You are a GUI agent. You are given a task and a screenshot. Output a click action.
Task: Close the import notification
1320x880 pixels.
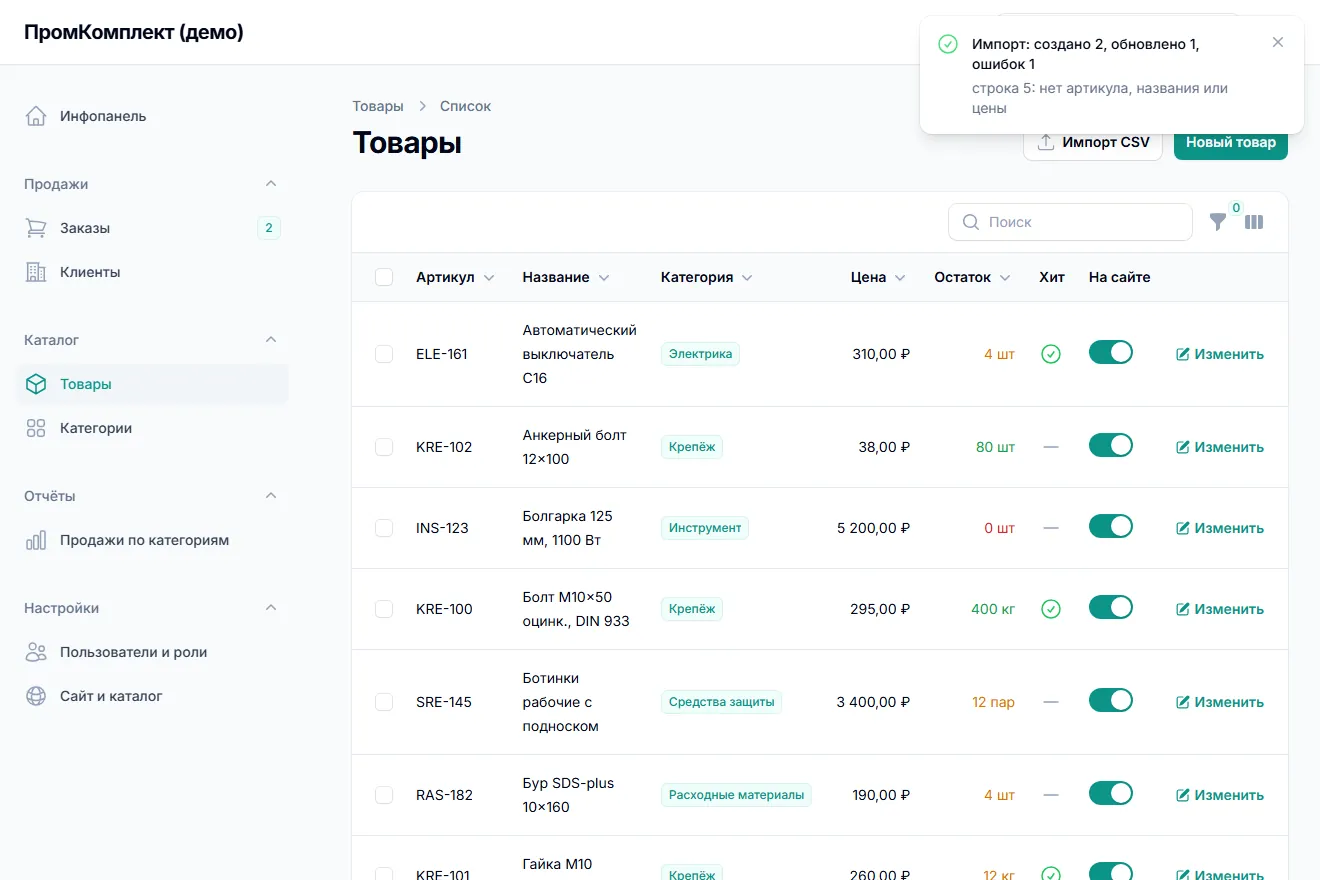click(1278, 42)
